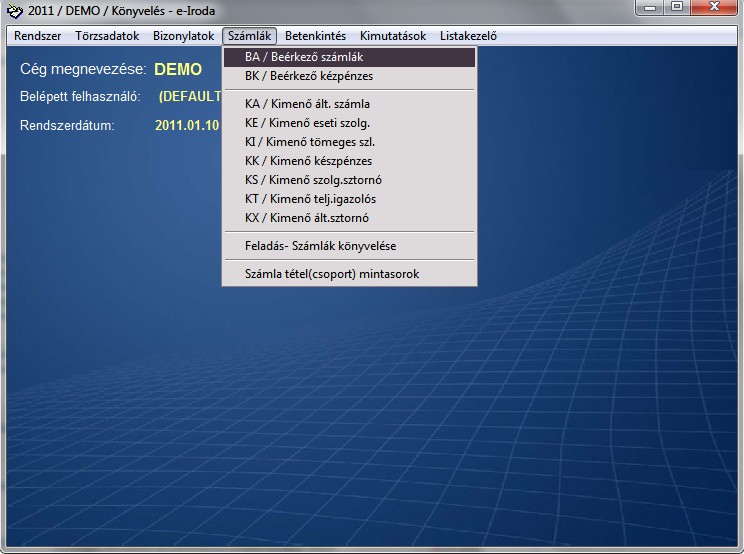Select BA / Beérkező számlák
This screenshot has width=744, height=554.
303,57
